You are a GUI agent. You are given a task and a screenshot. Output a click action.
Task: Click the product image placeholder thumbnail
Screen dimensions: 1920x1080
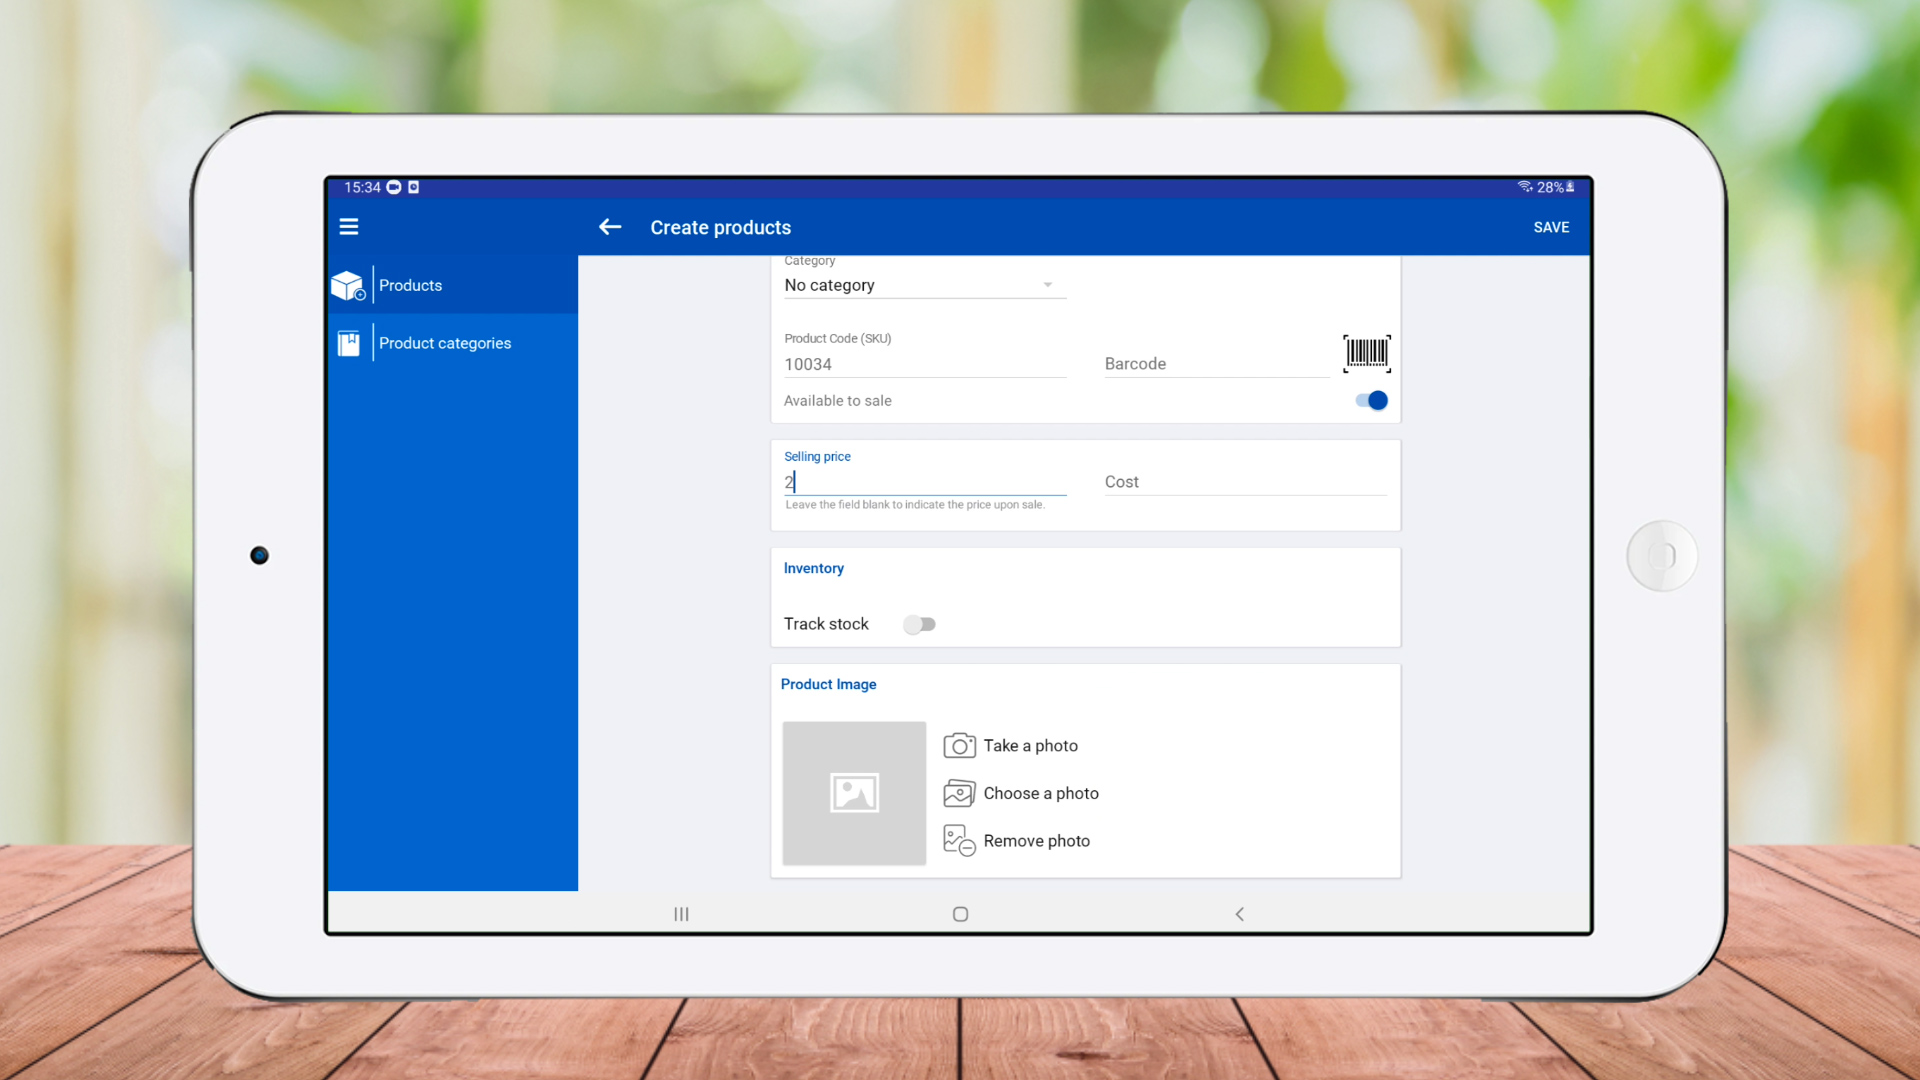(x=854, y=793)
